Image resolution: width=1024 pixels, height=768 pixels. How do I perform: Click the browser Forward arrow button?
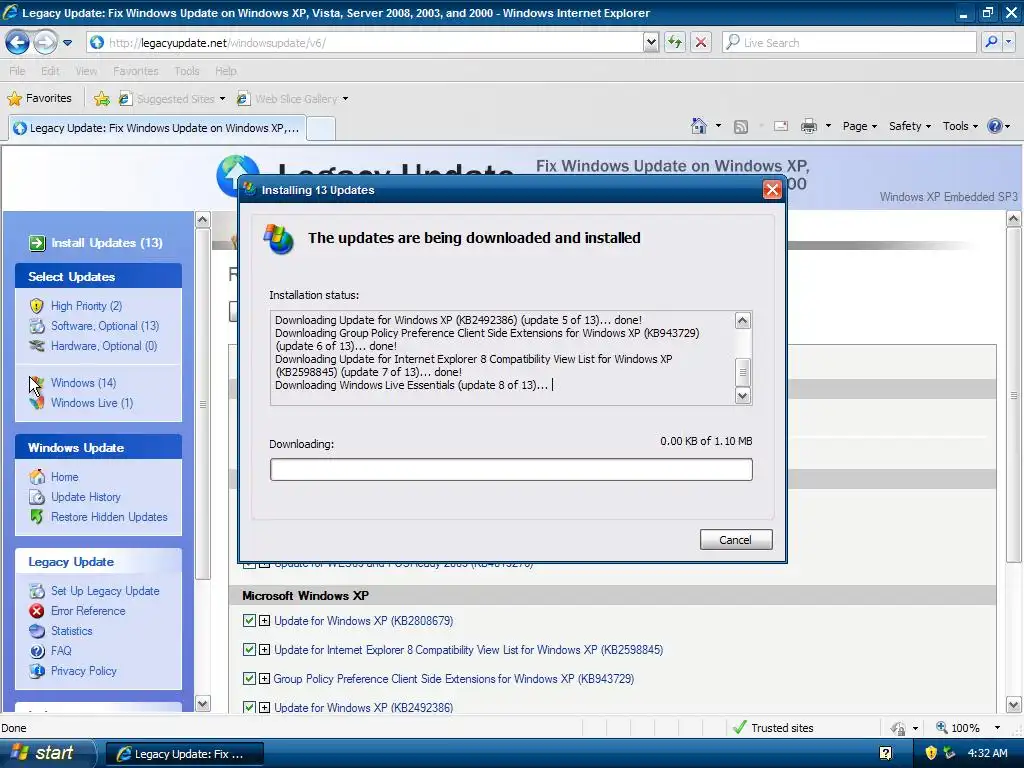(x=45, y=42)
